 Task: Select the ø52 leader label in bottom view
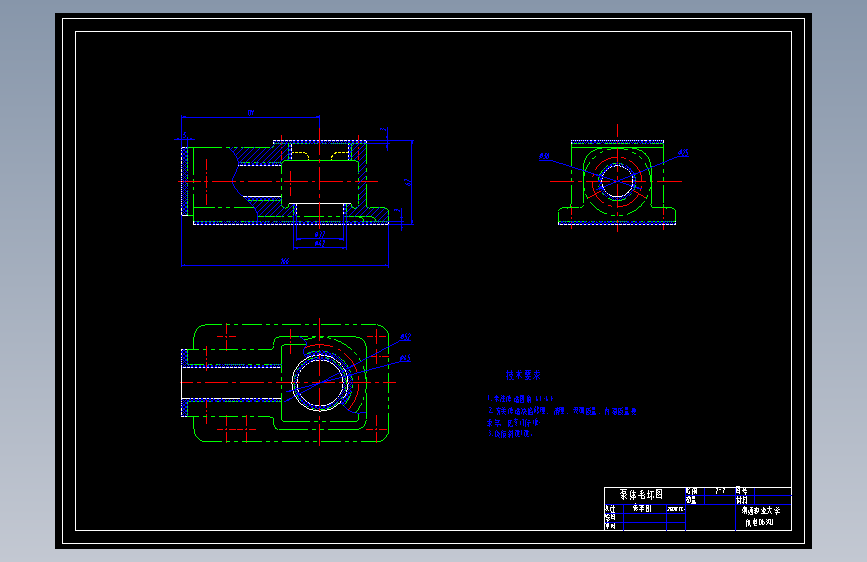point(405,336)
